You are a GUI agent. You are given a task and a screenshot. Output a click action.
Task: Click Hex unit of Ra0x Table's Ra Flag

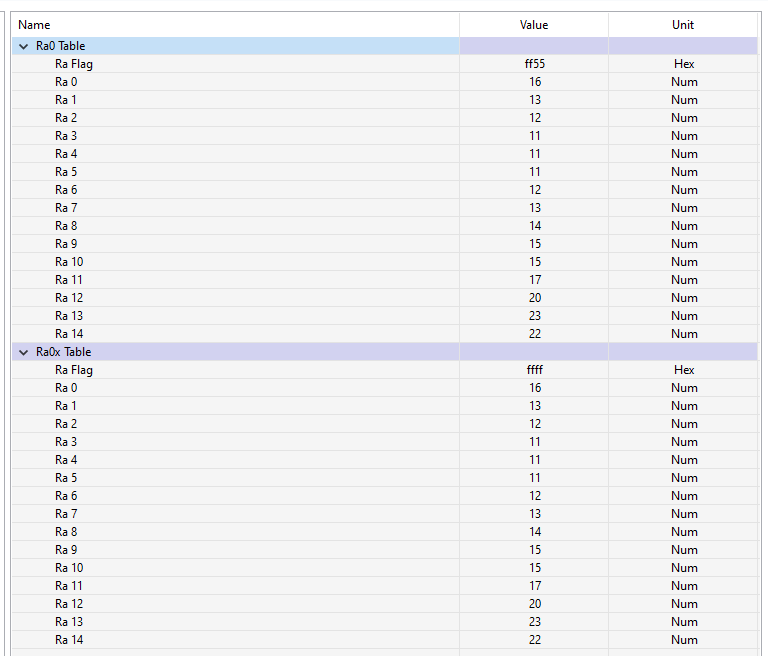(x=684, y=370)
